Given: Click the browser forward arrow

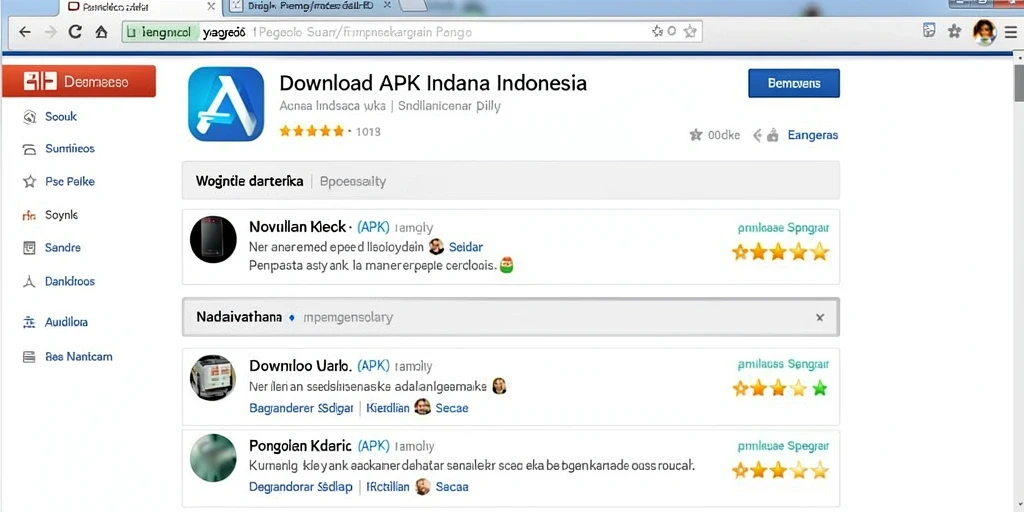Looking at the screenshot, I should [50, 31].
